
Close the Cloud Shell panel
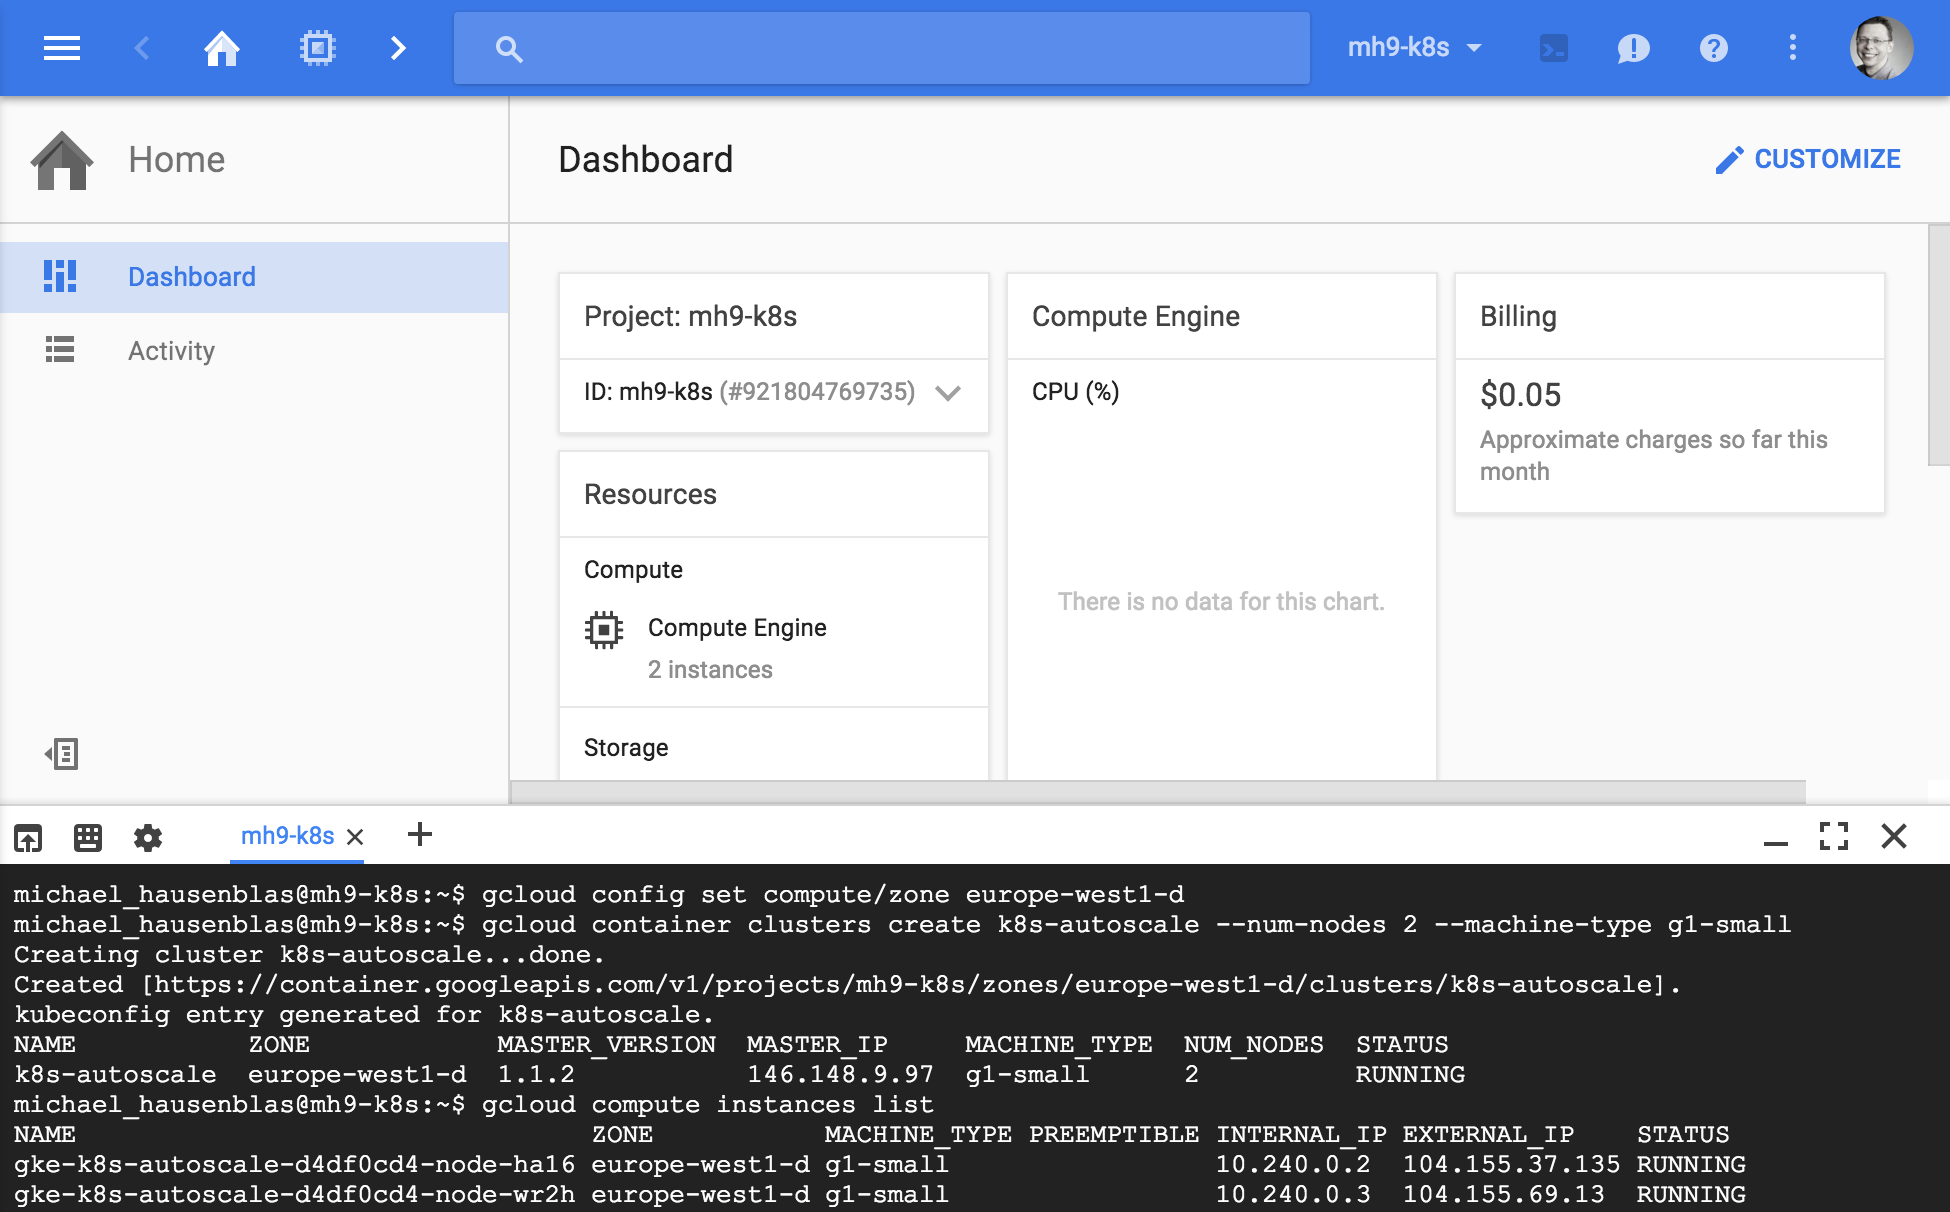[x=1894, y=836]
